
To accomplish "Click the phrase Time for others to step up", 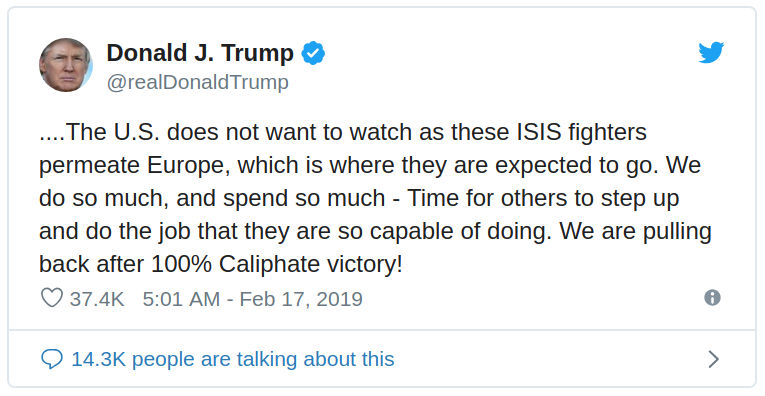I will [x=543, y=198].
